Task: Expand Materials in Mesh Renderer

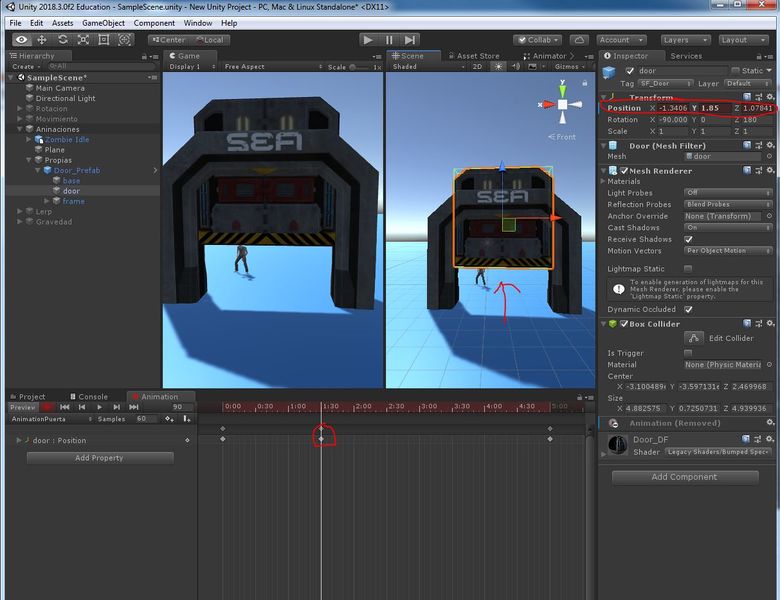Action: click(603, 182)
